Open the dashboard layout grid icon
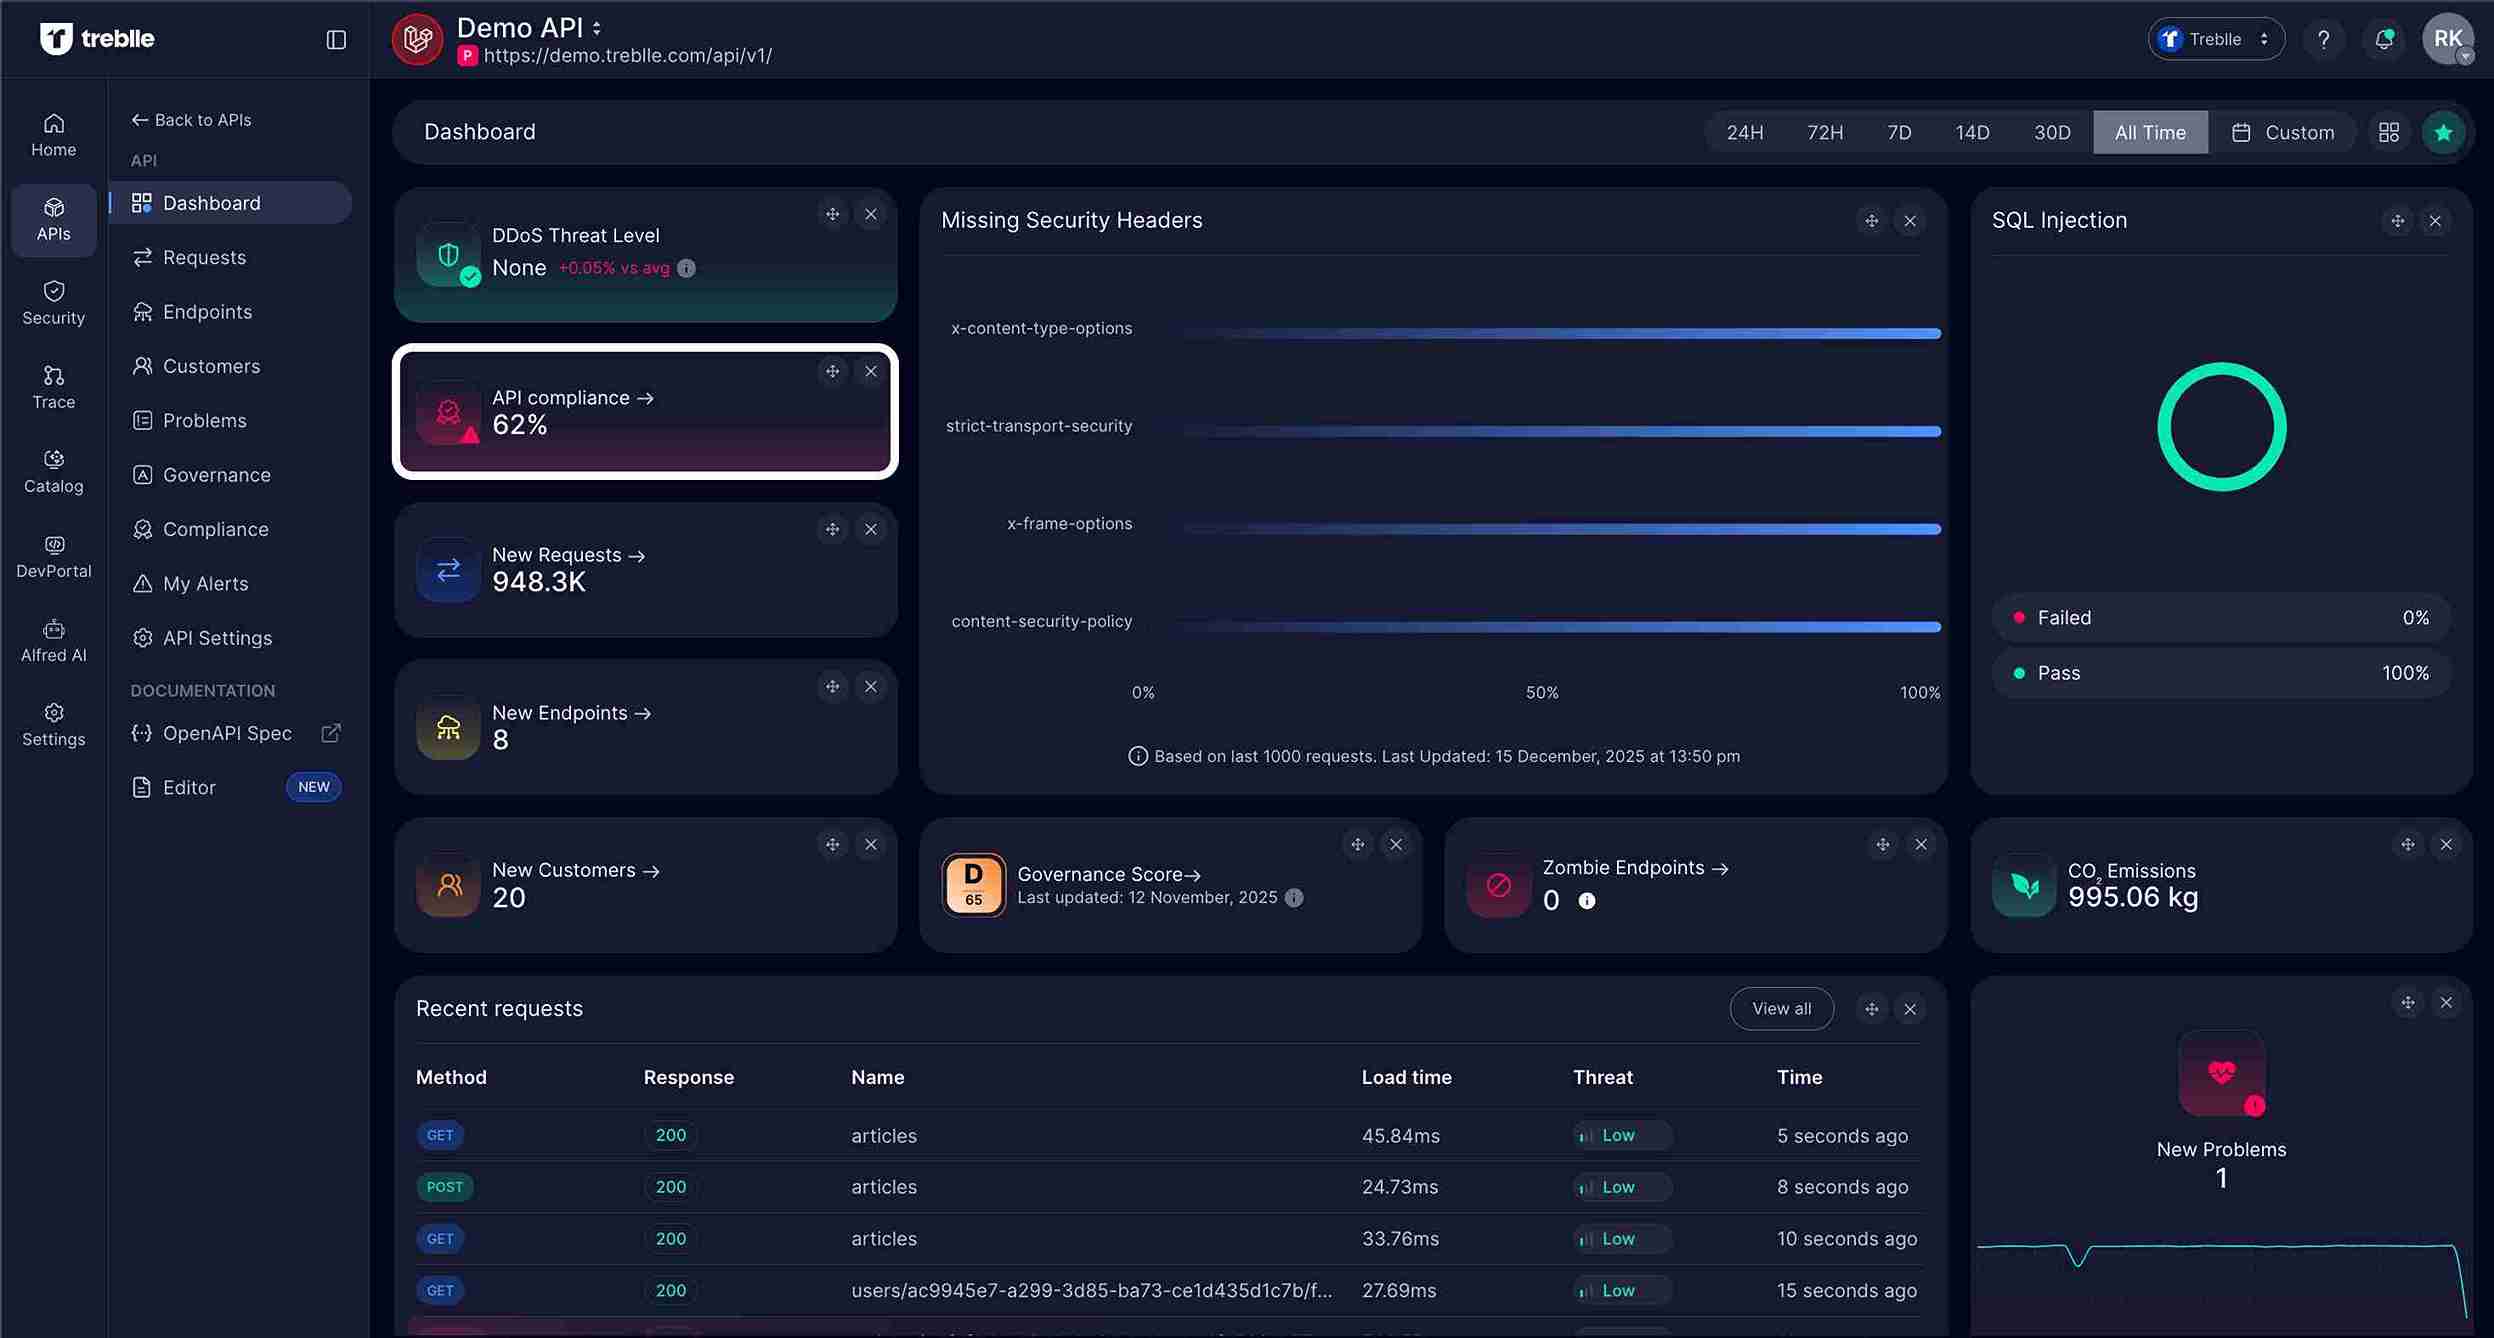The image size is (2494, 1338). tap(2389, 131)
